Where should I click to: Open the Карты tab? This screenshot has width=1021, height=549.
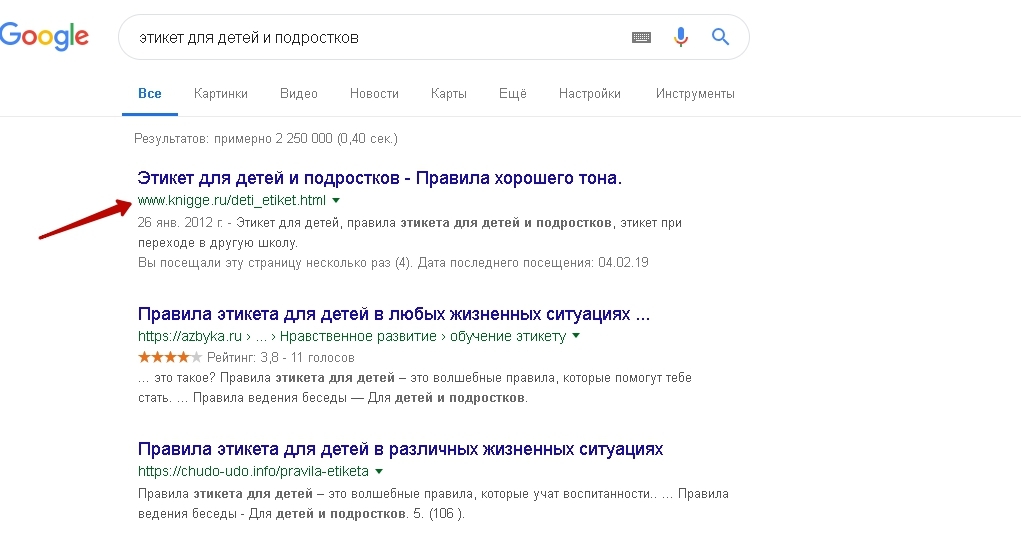[449, 93]
